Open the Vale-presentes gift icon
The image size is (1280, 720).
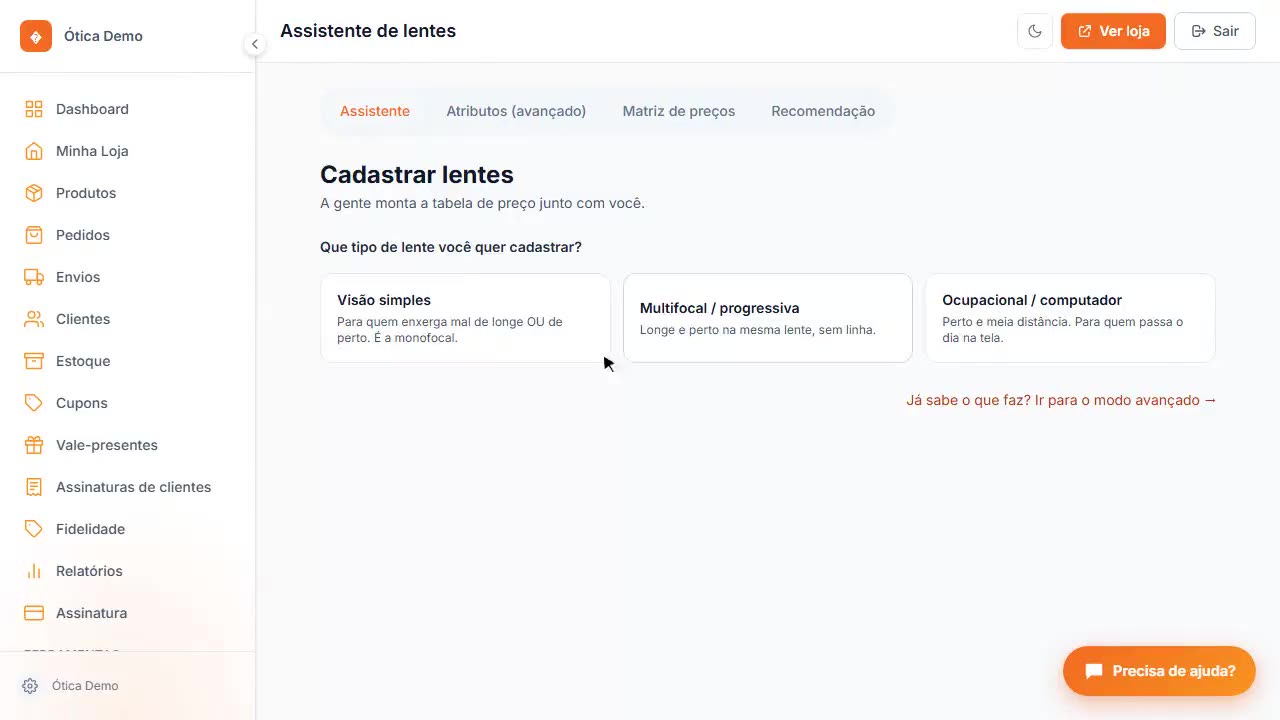click(34, 445)
